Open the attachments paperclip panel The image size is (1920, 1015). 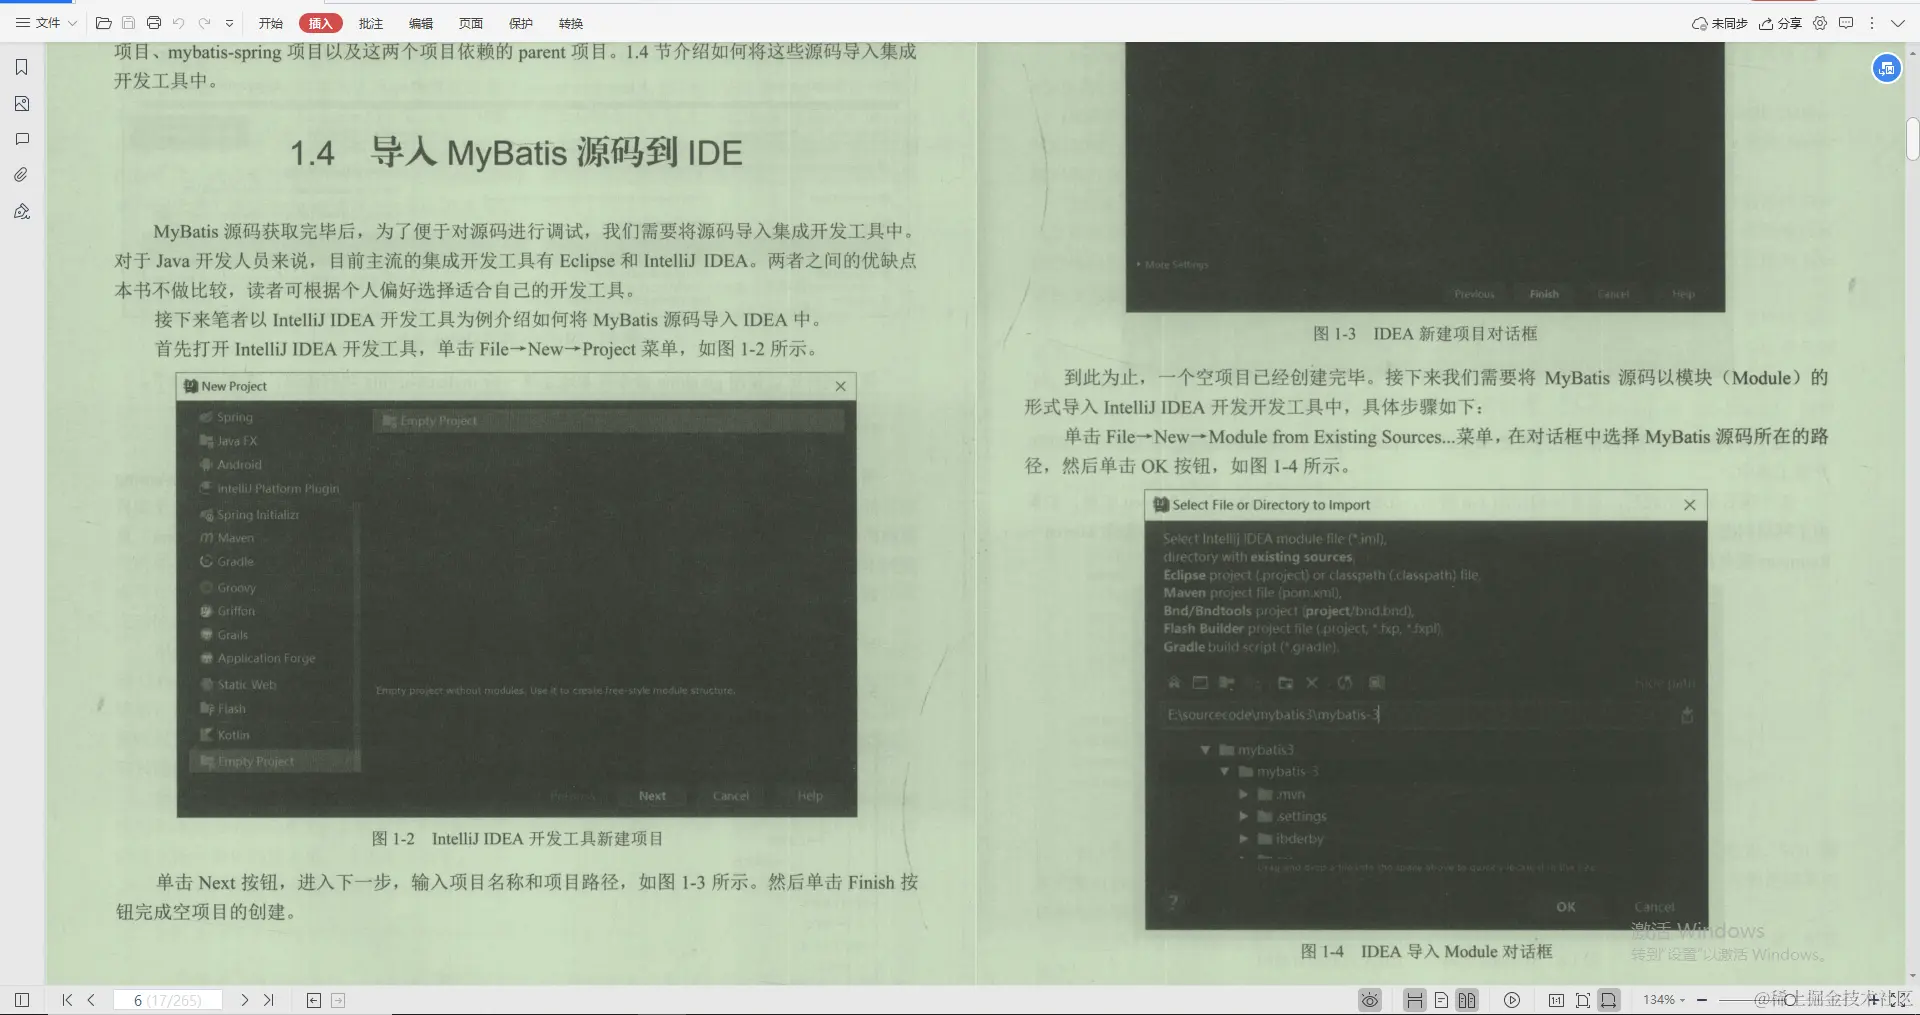click(x=22, y=175)
